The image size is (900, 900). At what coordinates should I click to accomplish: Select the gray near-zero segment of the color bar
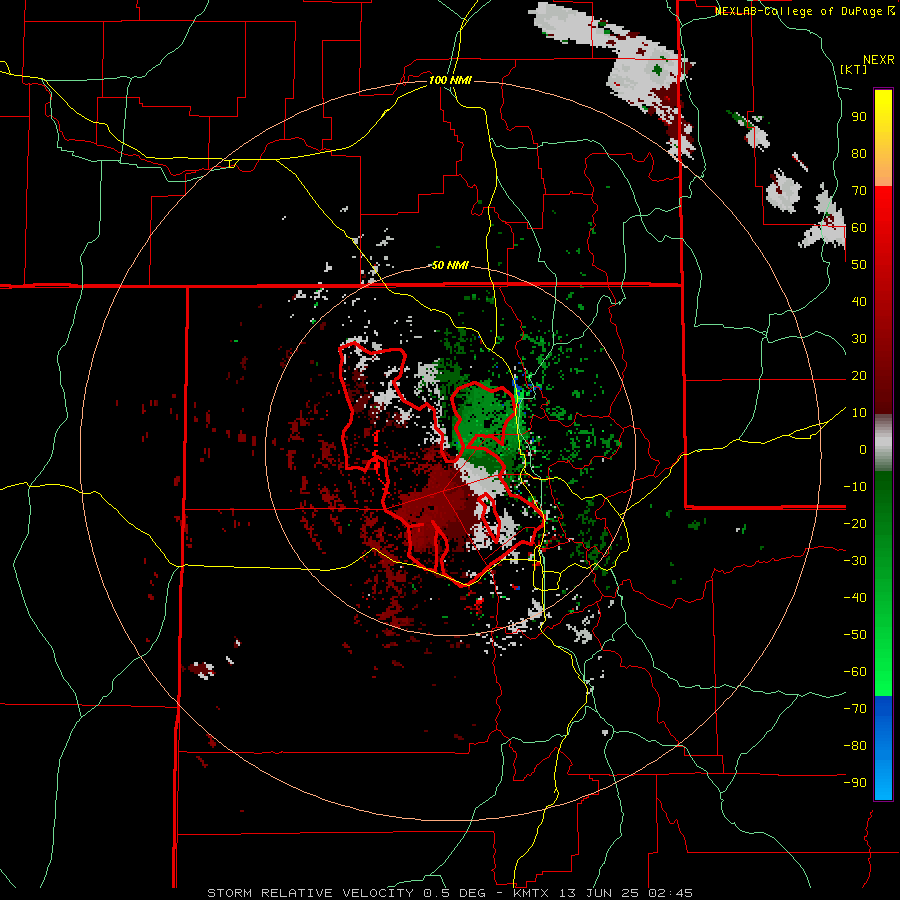[x=883, y=443]
